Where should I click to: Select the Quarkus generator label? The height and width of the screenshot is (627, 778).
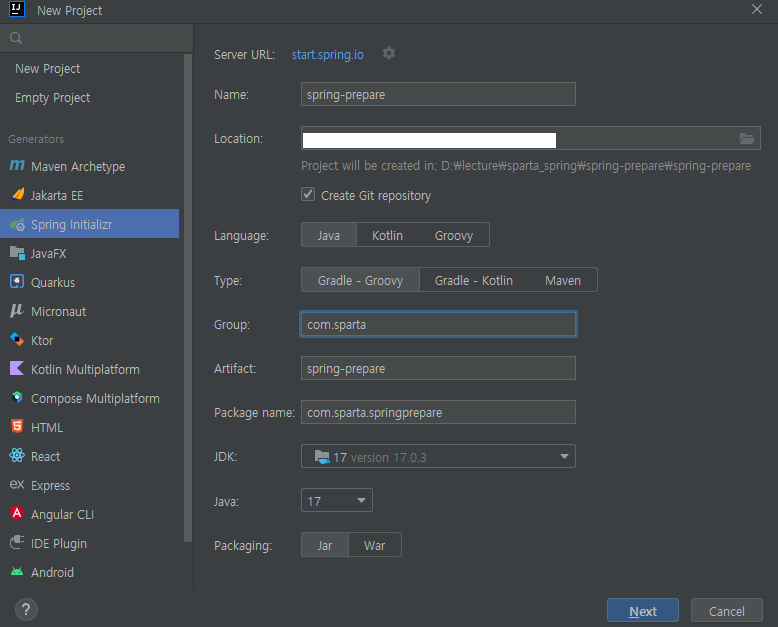[x=53, y=283]
